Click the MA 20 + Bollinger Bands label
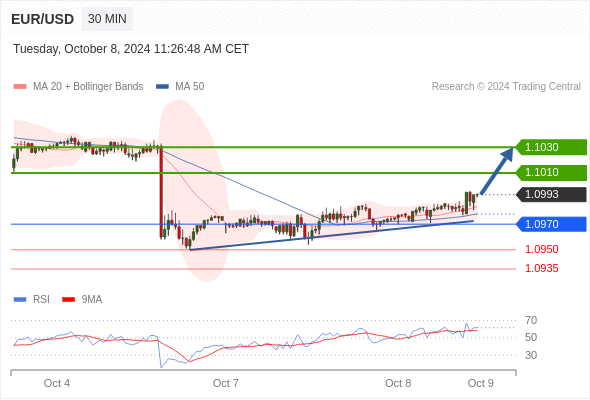 click(x=88, y=87)
